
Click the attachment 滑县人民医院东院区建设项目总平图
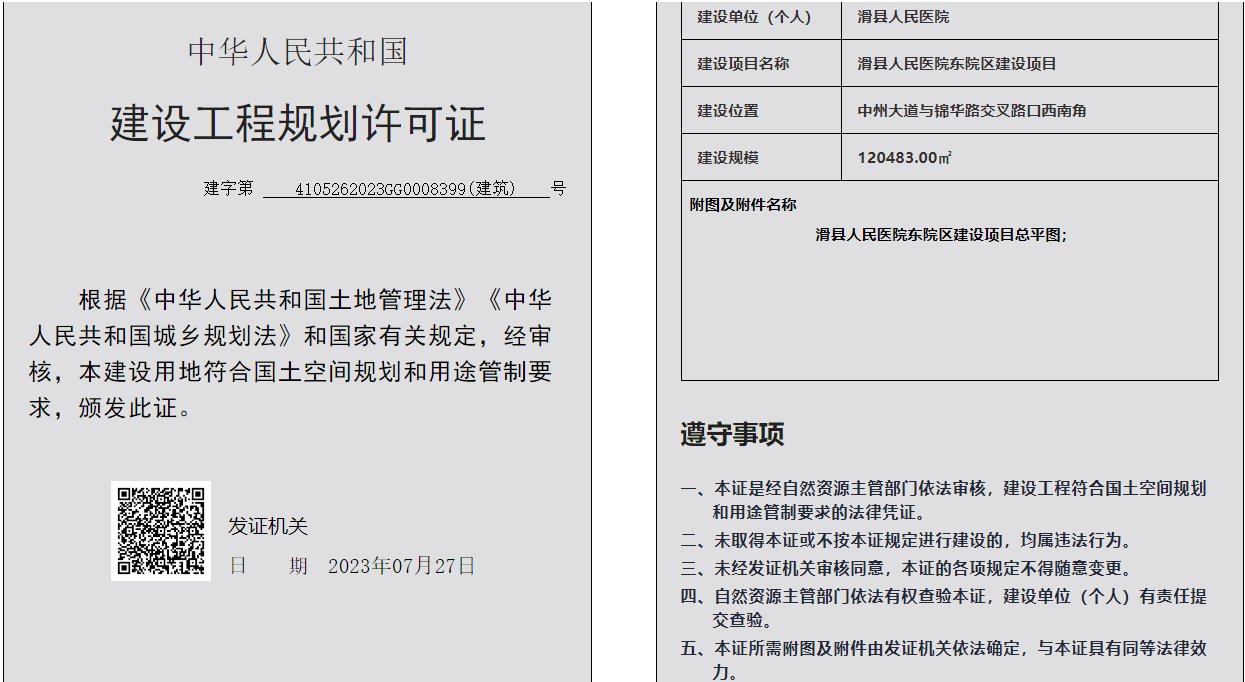(x=941, y=235)
